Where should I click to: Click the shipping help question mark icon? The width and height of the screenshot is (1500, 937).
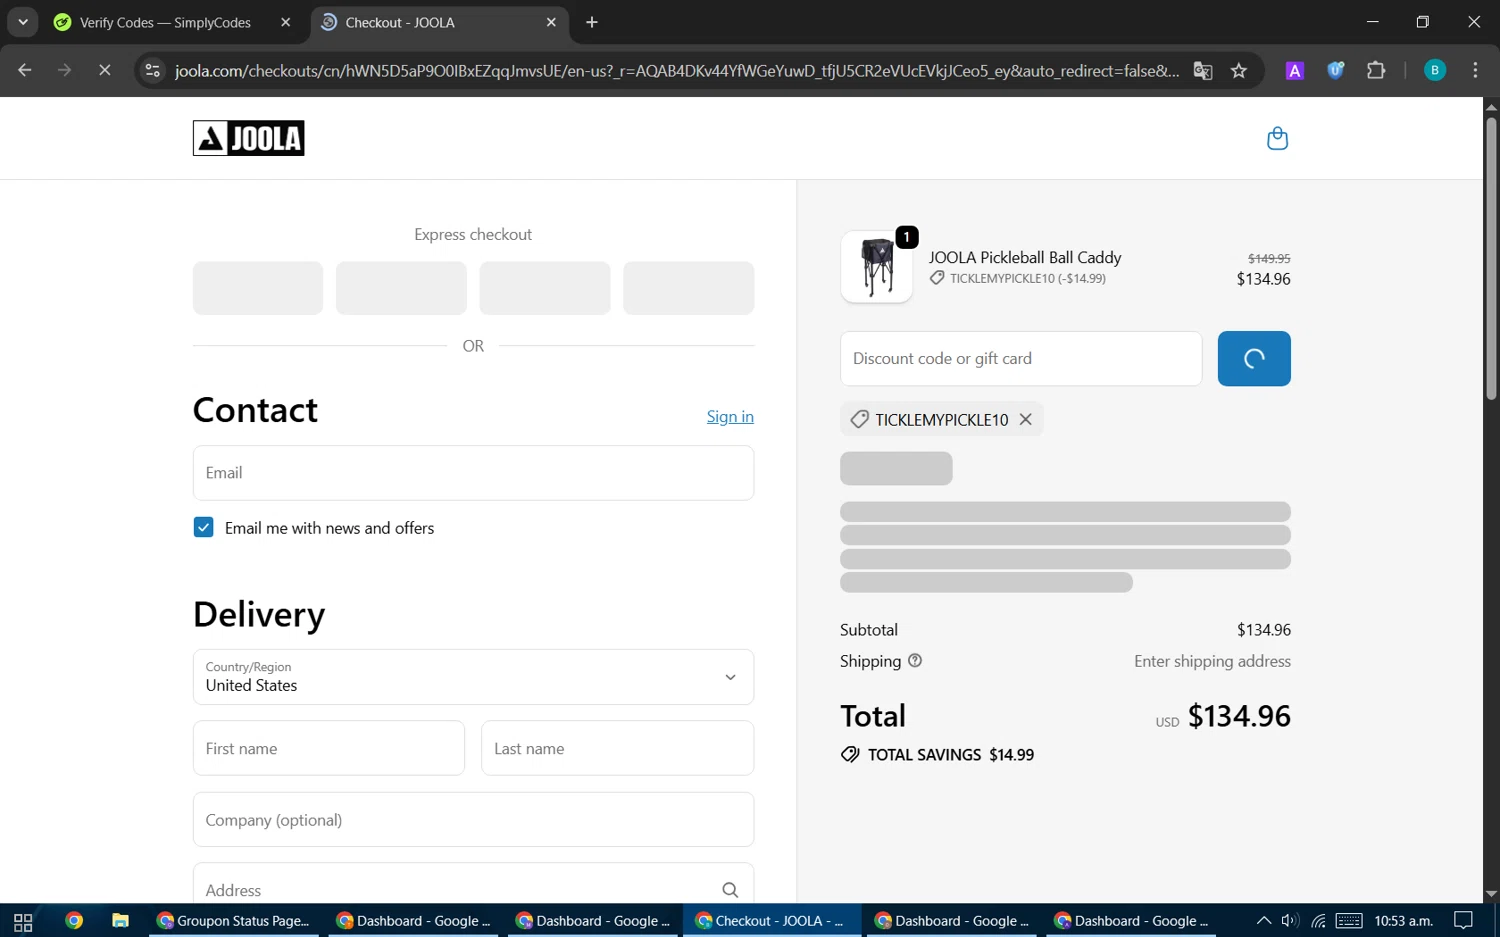click(914, 661)
